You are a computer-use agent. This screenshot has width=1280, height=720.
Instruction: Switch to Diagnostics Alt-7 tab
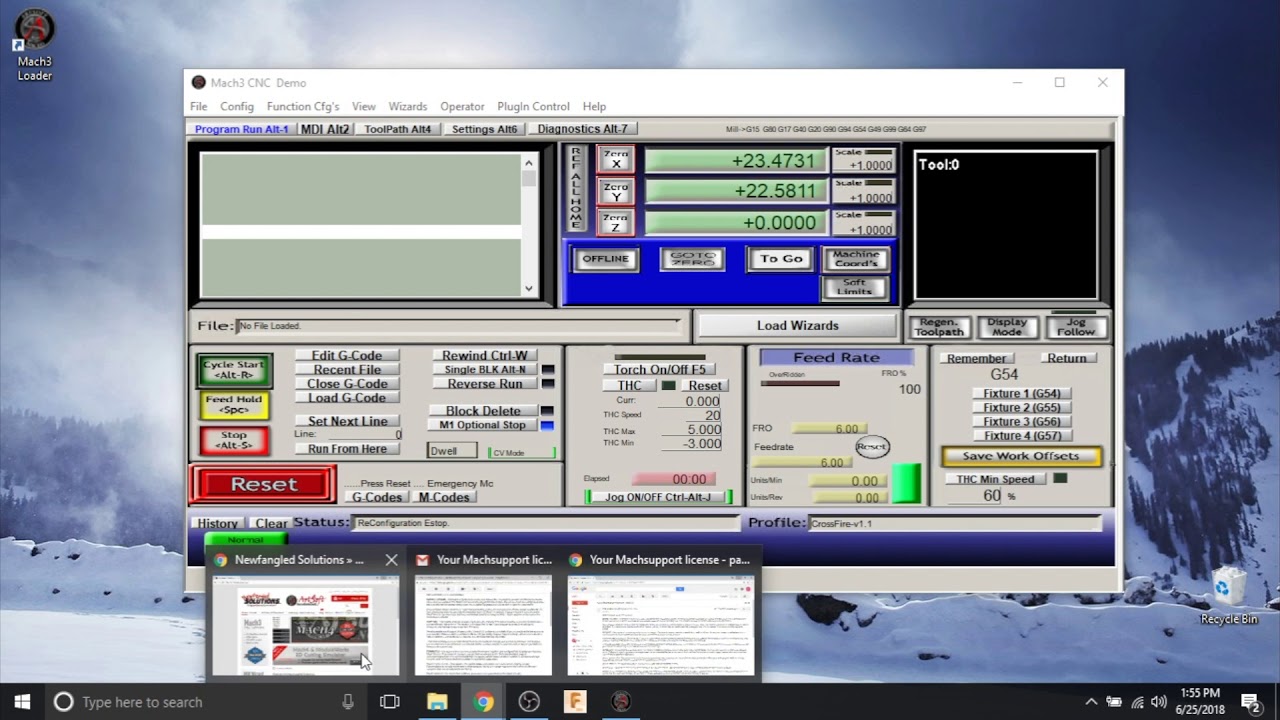(582, 129)
